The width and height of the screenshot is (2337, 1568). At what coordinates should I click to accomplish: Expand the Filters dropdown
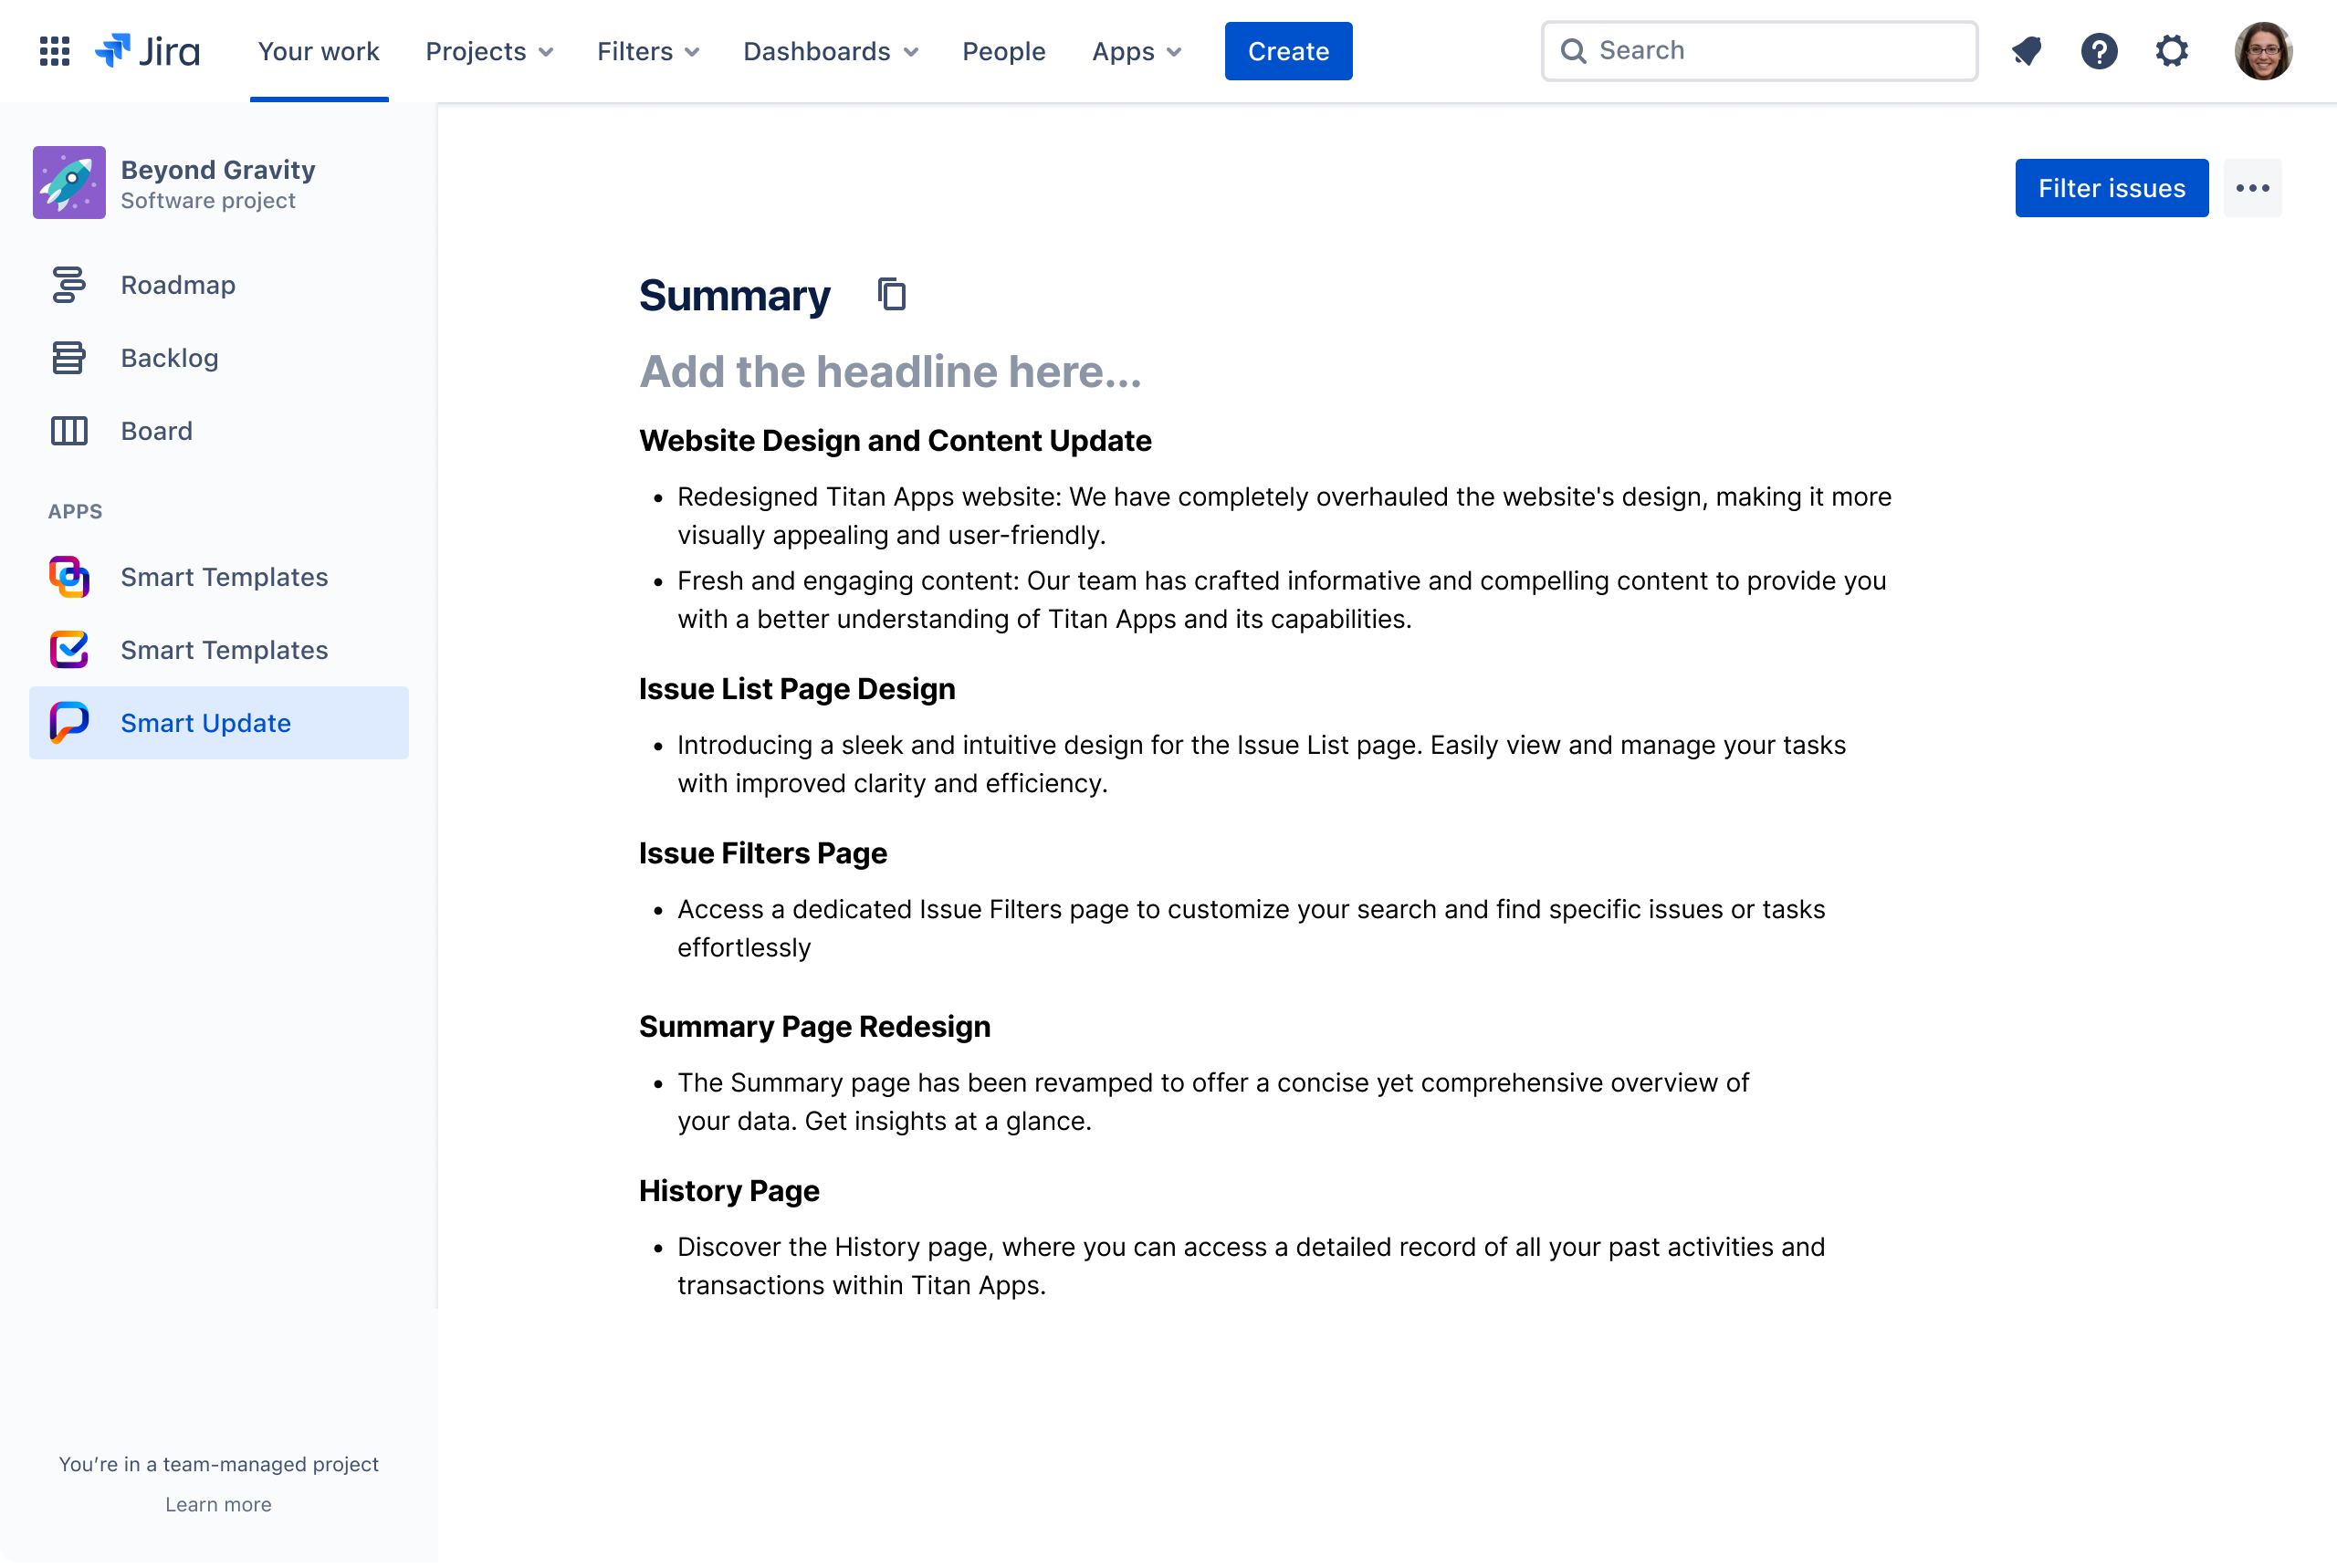[647, 51]
